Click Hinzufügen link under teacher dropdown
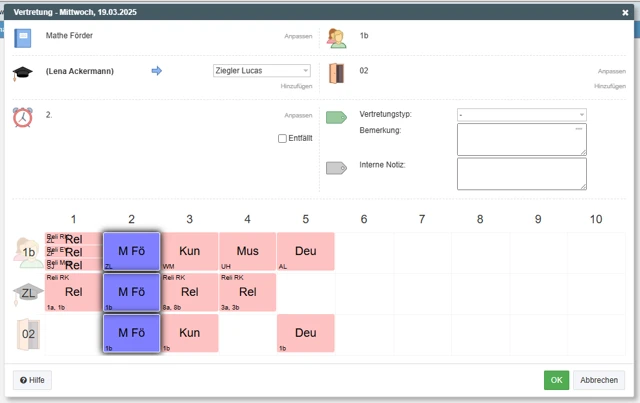 297,87
